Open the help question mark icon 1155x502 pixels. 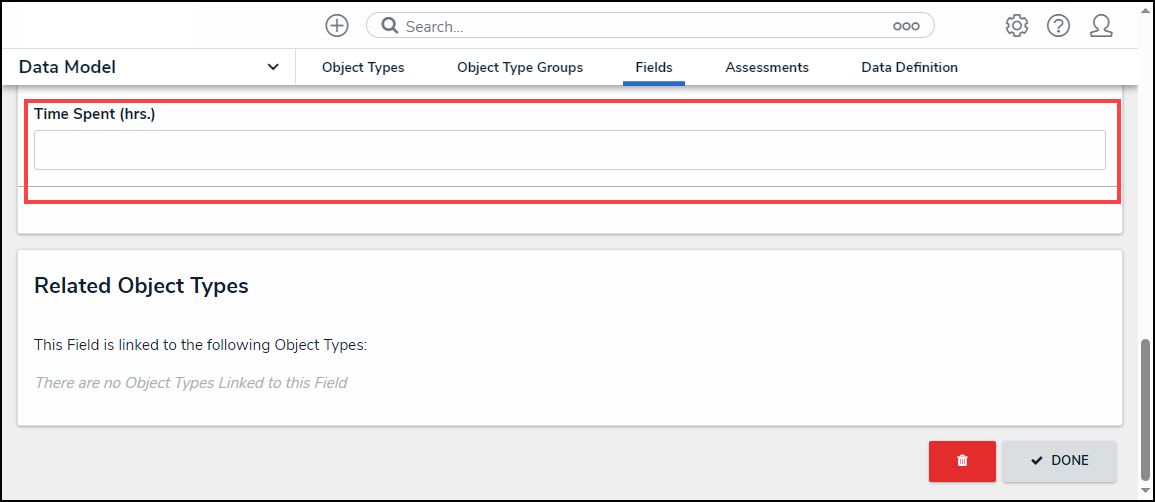(x=1059, y=26)
